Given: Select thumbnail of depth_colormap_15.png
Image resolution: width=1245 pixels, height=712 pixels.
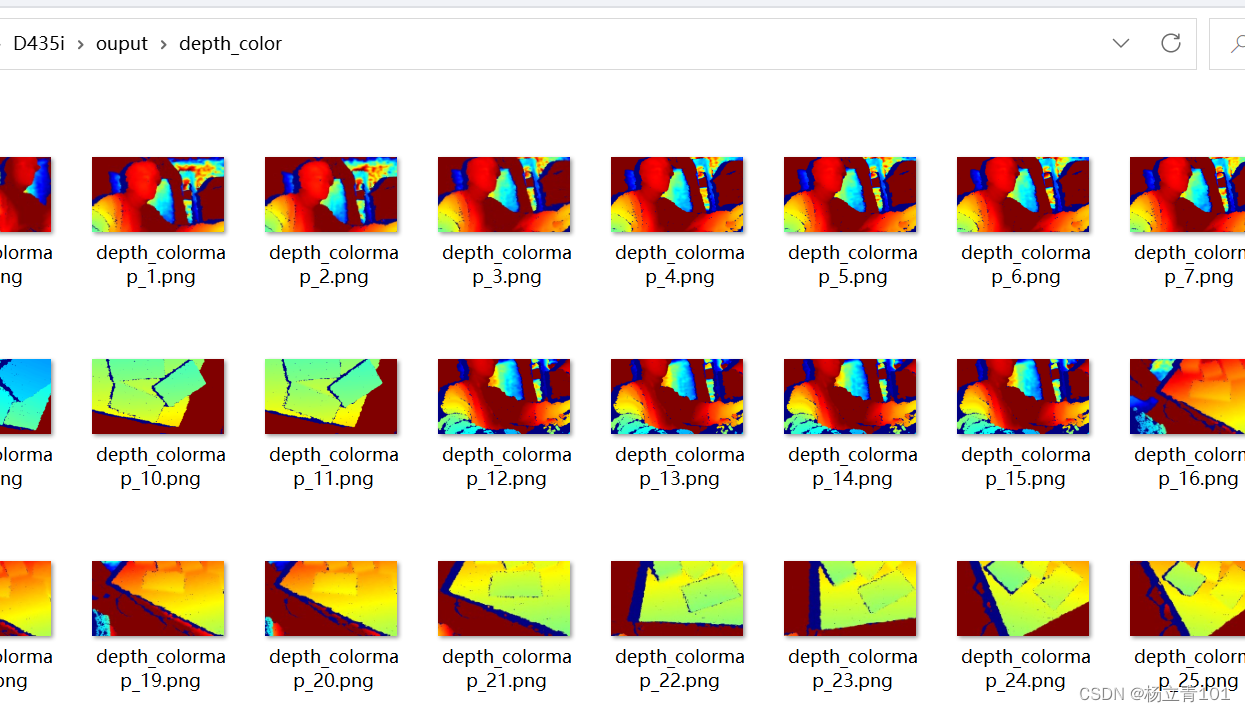Looking at the screenshot, I should coord(1023,397).
